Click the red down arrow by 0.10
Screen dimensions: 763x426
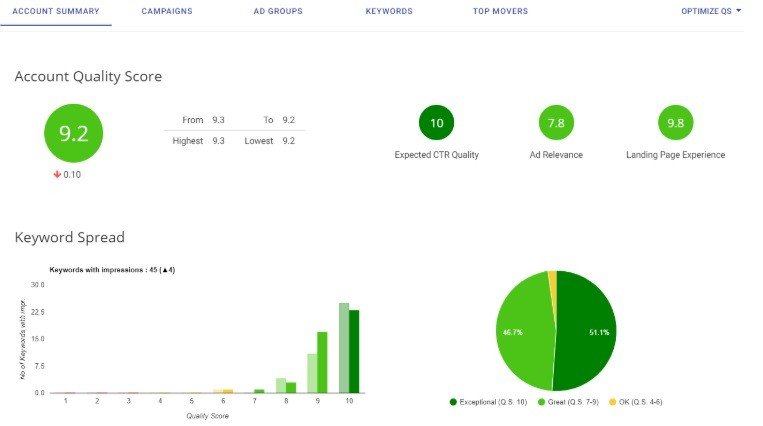click(x=57, y=174)
